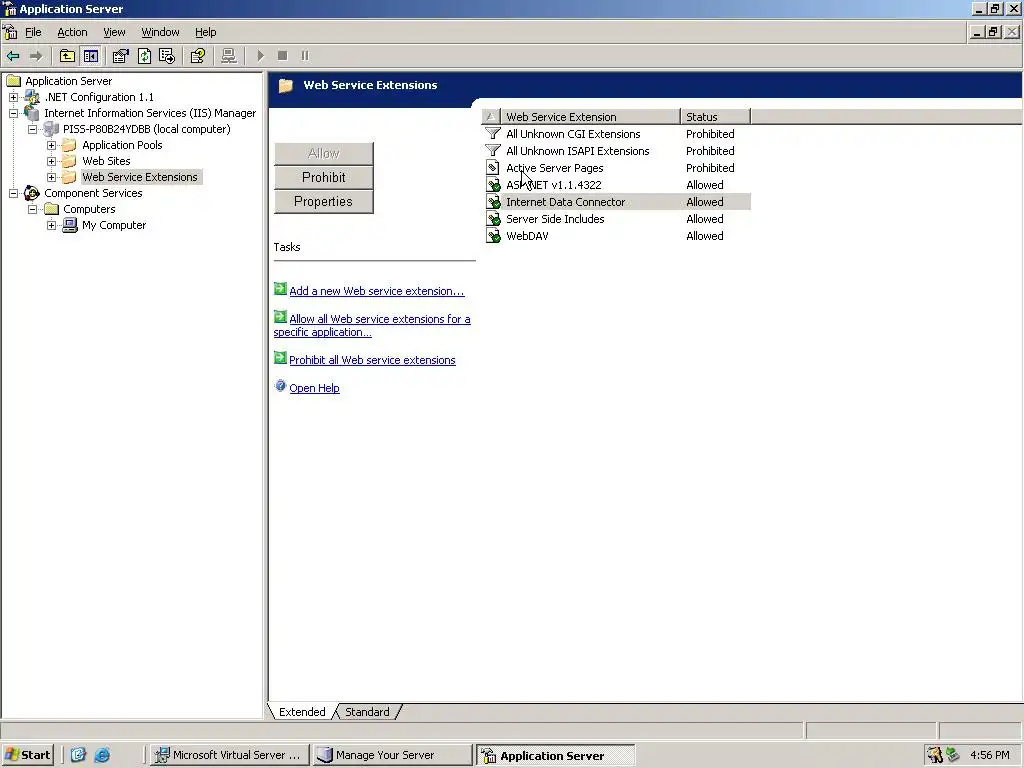1024x768 pixels.
Task: Open the File menu
Action: tap(33, 32)
